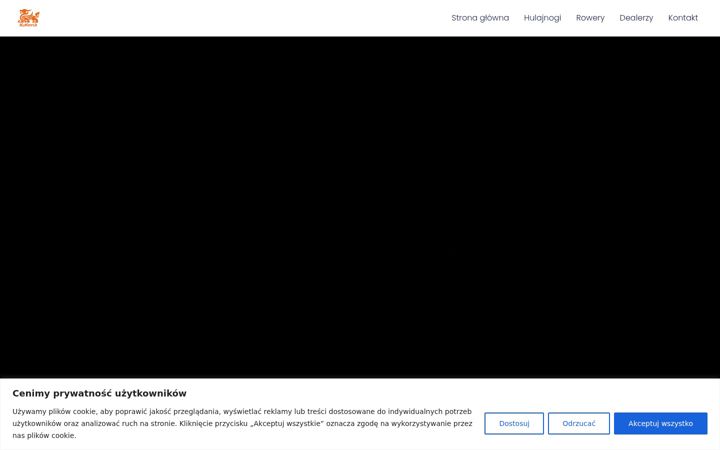The height and width of the screenshot is (450, 720).
Task: Open the Rowery section
Action: 590,18
